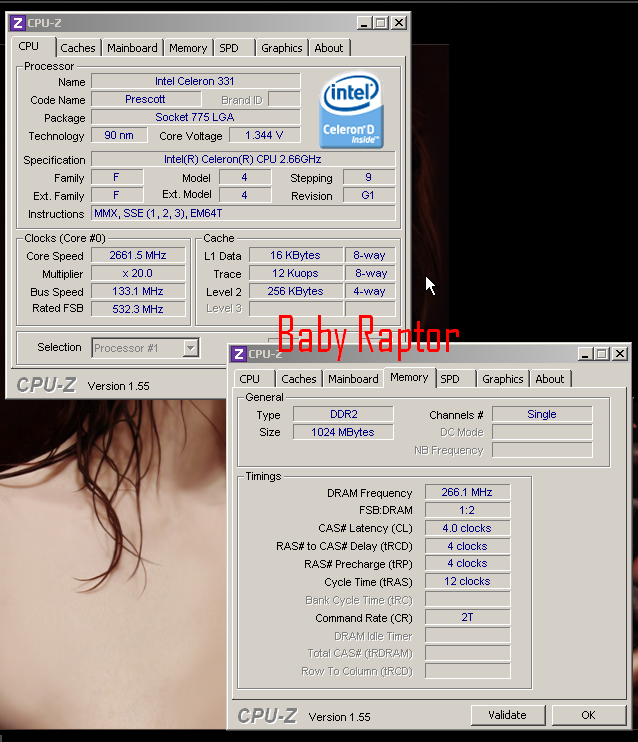
Task: Switch to Memory tab in the CPU window
Action: click(x=188, y=48)
